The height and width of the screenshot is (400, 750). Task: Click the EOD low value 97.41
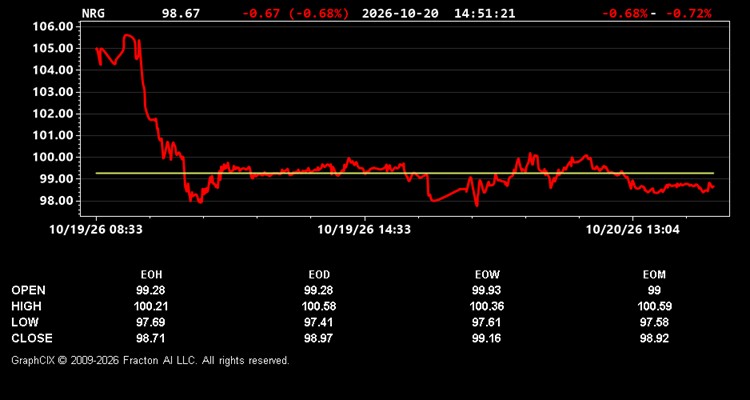pyautogui.click(x=319, y=322)
